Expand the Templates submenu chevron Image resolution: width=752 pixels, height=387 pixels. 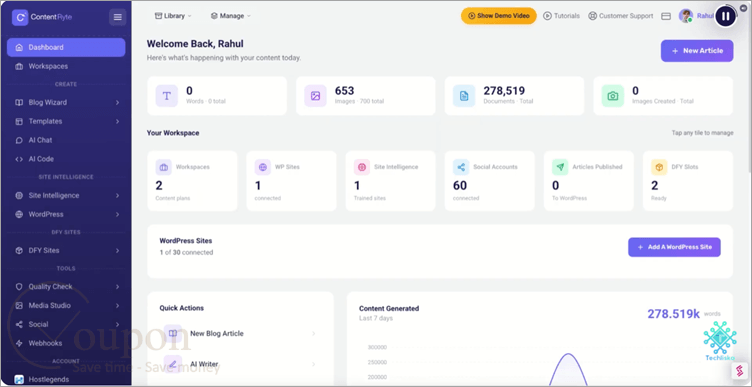[118, 121]
